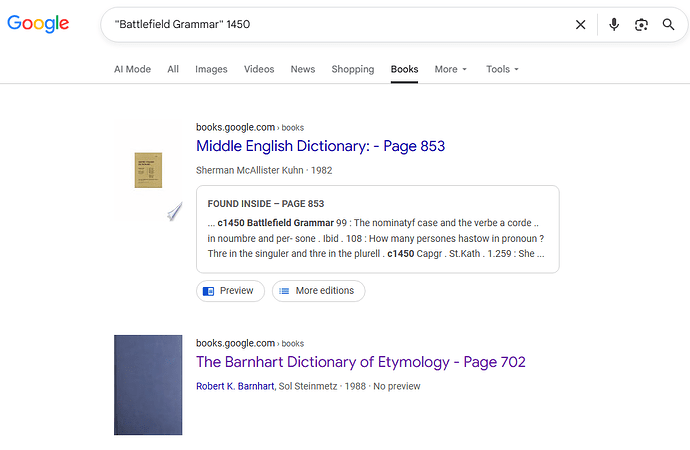Expand the Tools dropdown
The width and height of the screenshot is (690, 450).
[503, 69]
